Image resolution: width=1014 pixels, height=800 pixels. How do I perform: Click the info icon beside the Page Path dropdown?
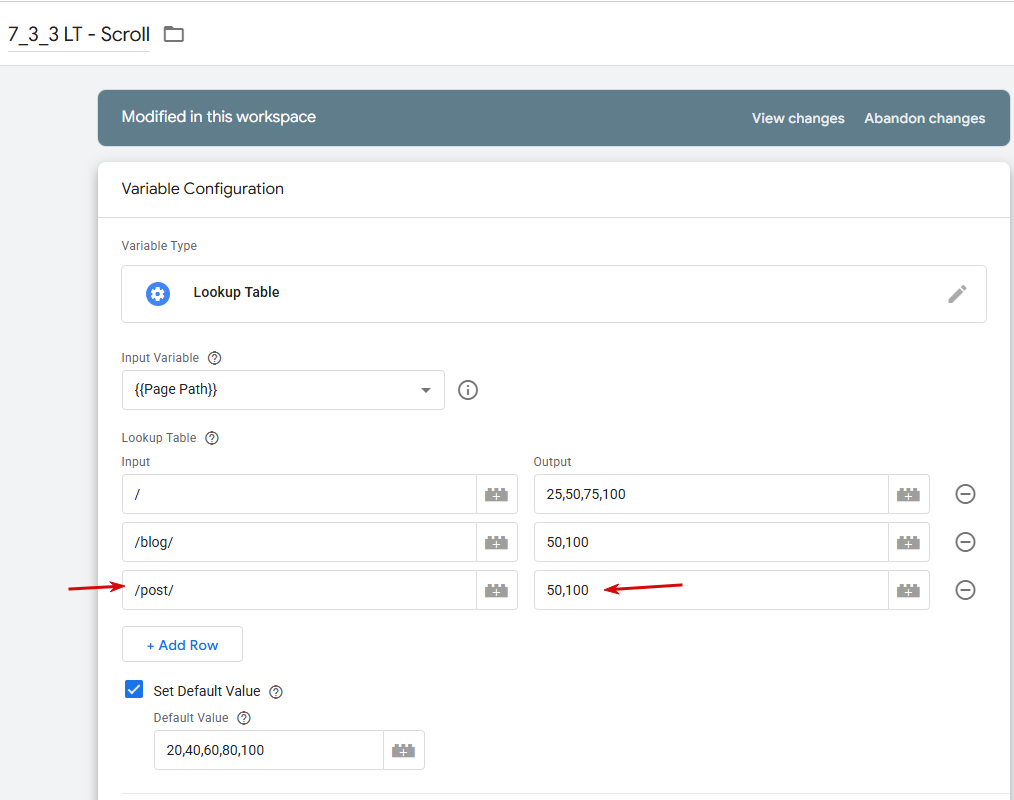tap(468, 390)
